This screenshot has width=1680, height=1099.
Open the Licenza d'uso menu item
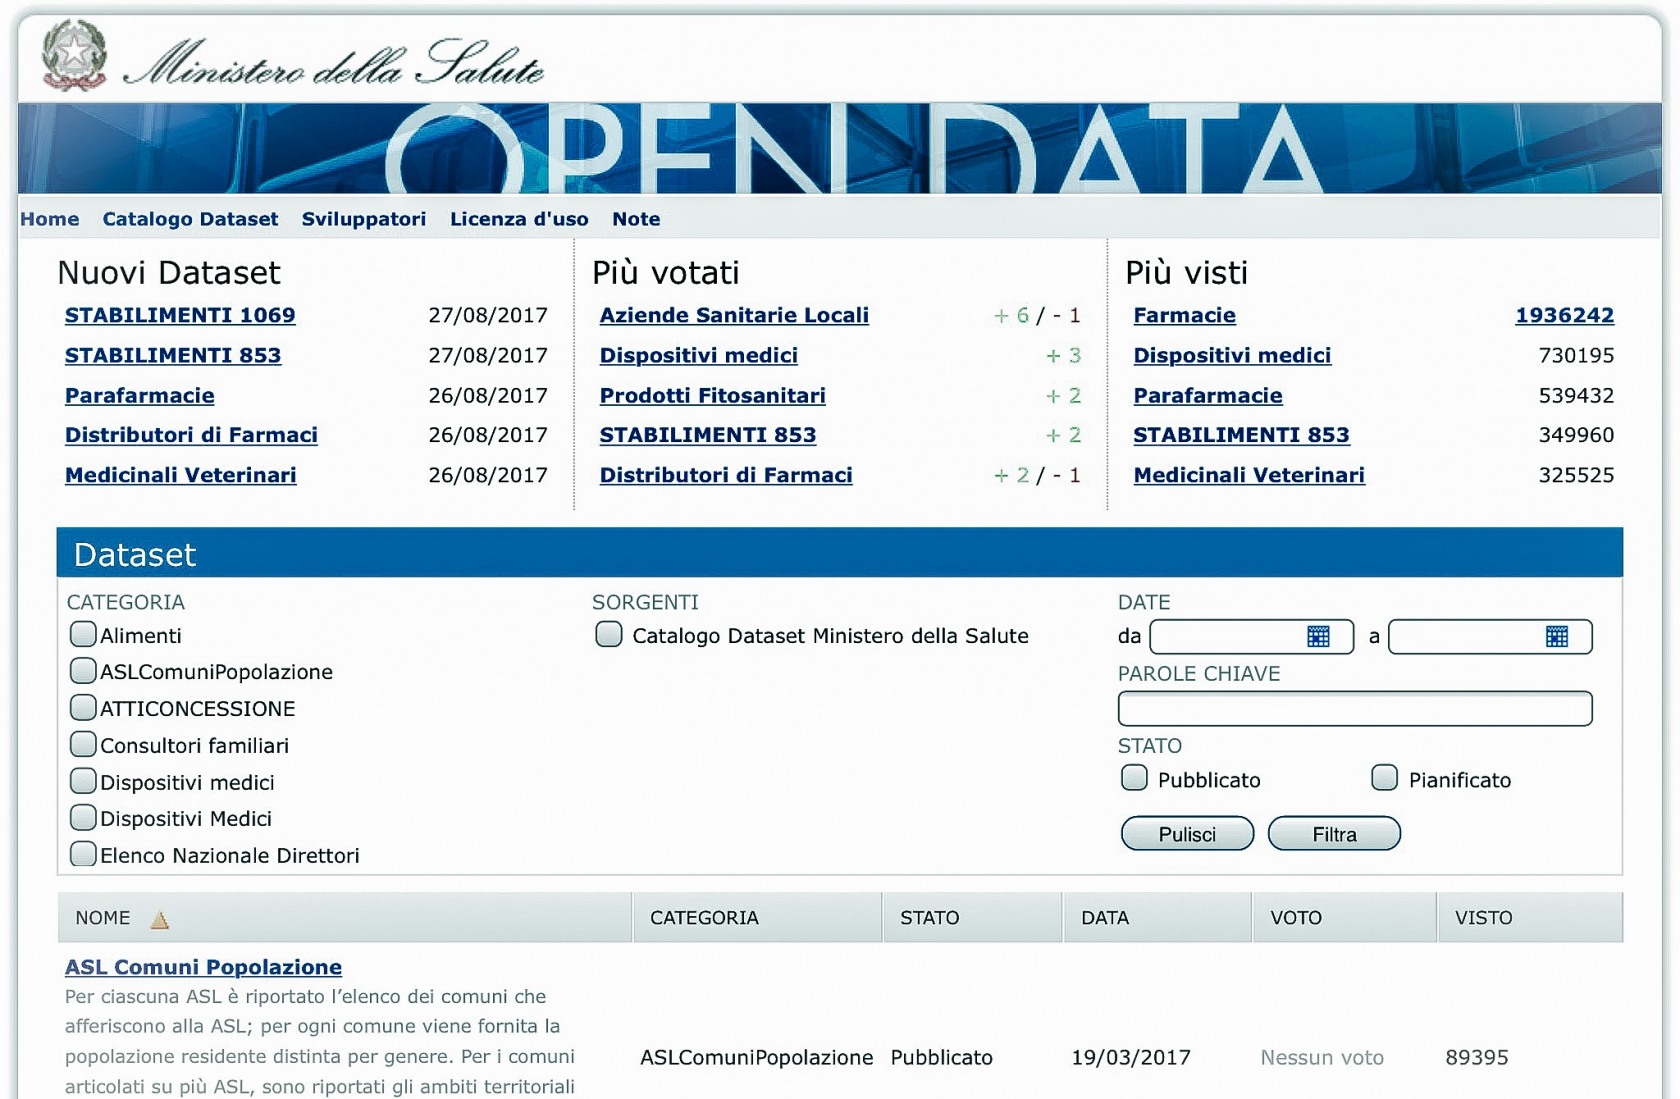coord(519,219)
